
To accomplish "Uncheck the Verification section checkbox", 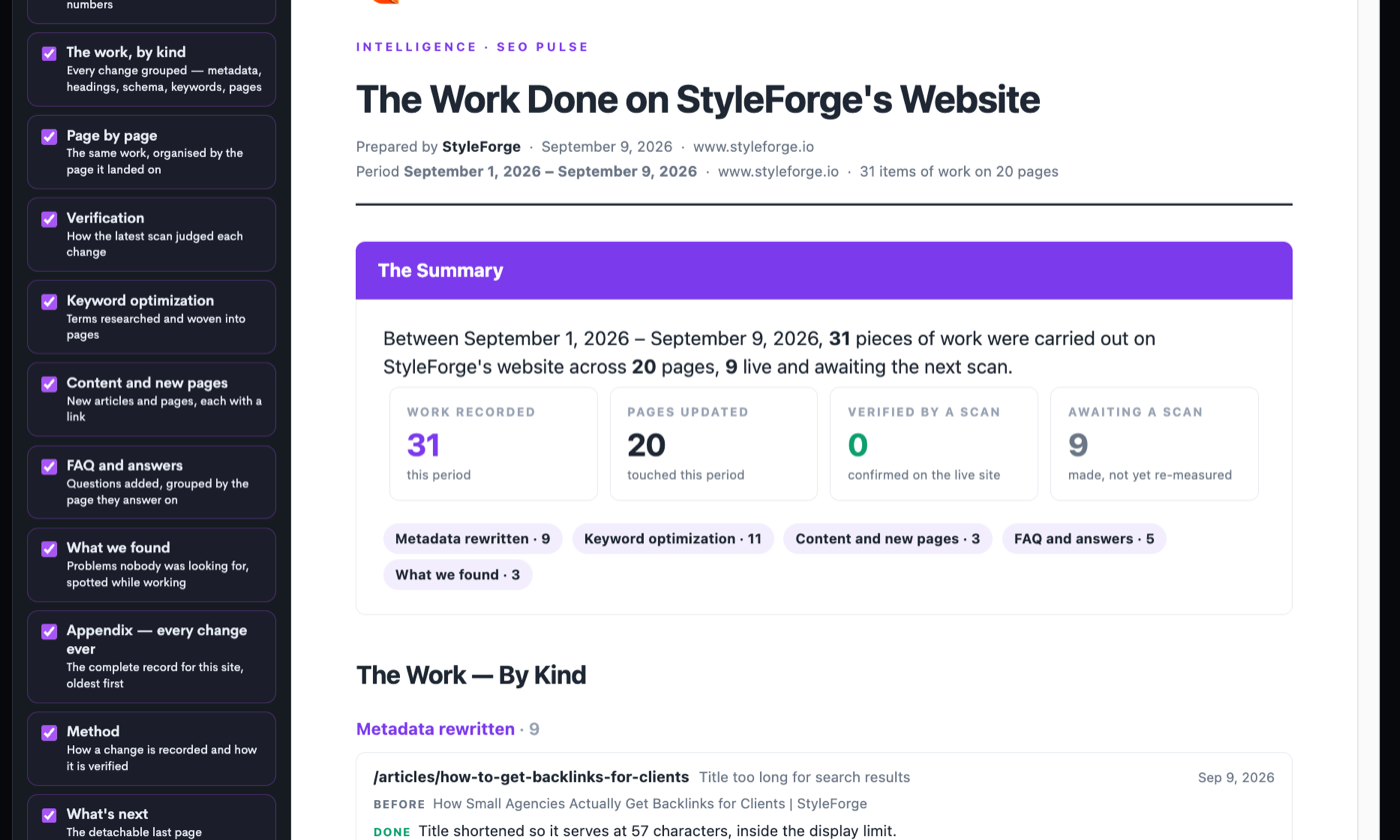I will 49,219.
